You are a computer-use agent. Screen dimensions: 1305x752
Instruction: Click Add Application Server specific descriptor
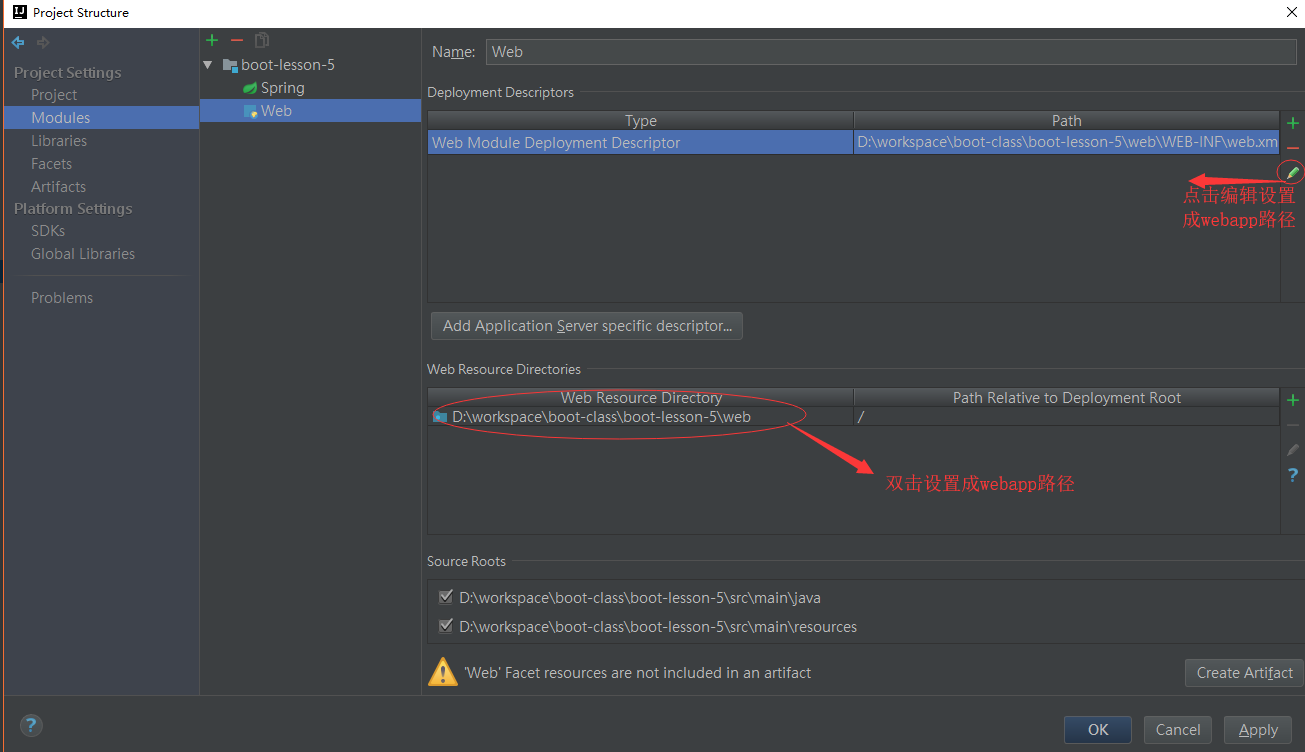tap(587, 326)
